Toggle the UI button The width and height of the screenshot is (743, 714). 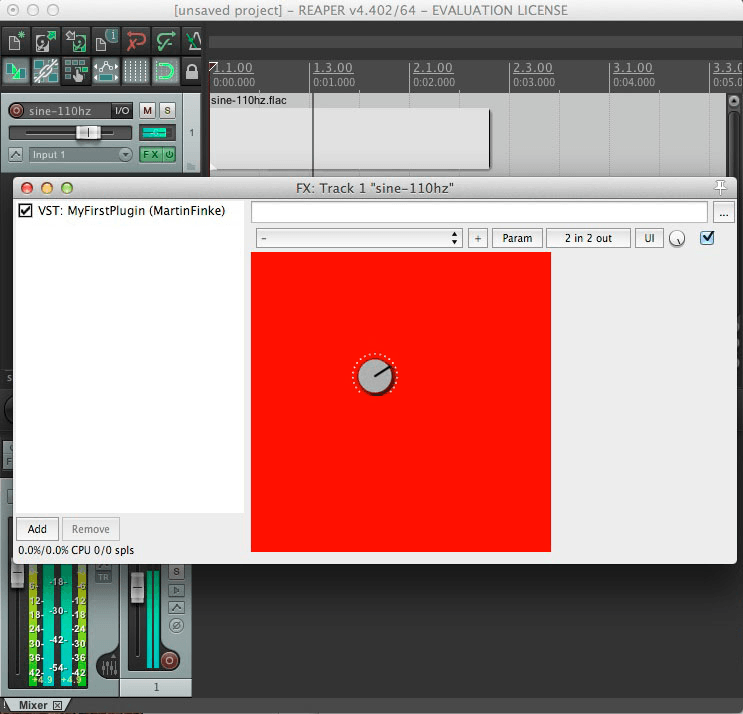[649, 238]
